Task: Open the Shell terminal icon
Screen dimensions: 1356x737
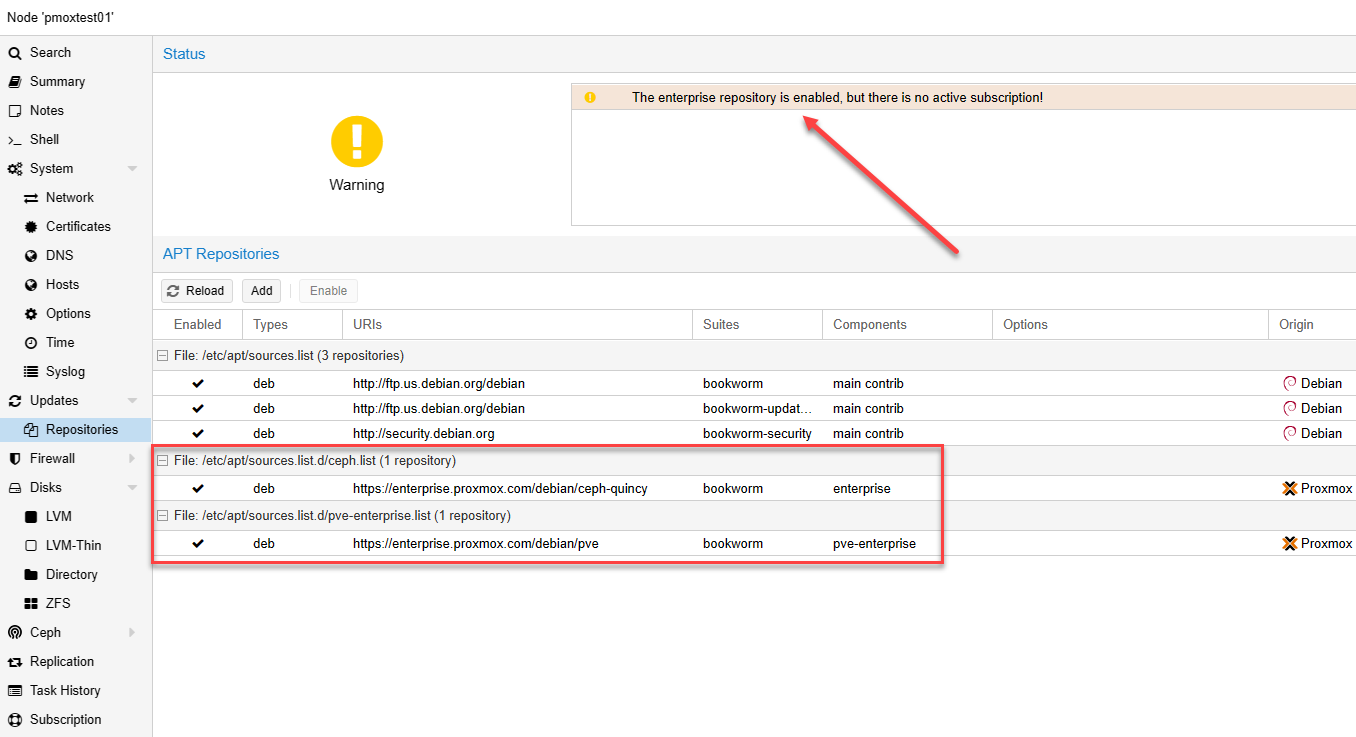Action: [15, 140]
